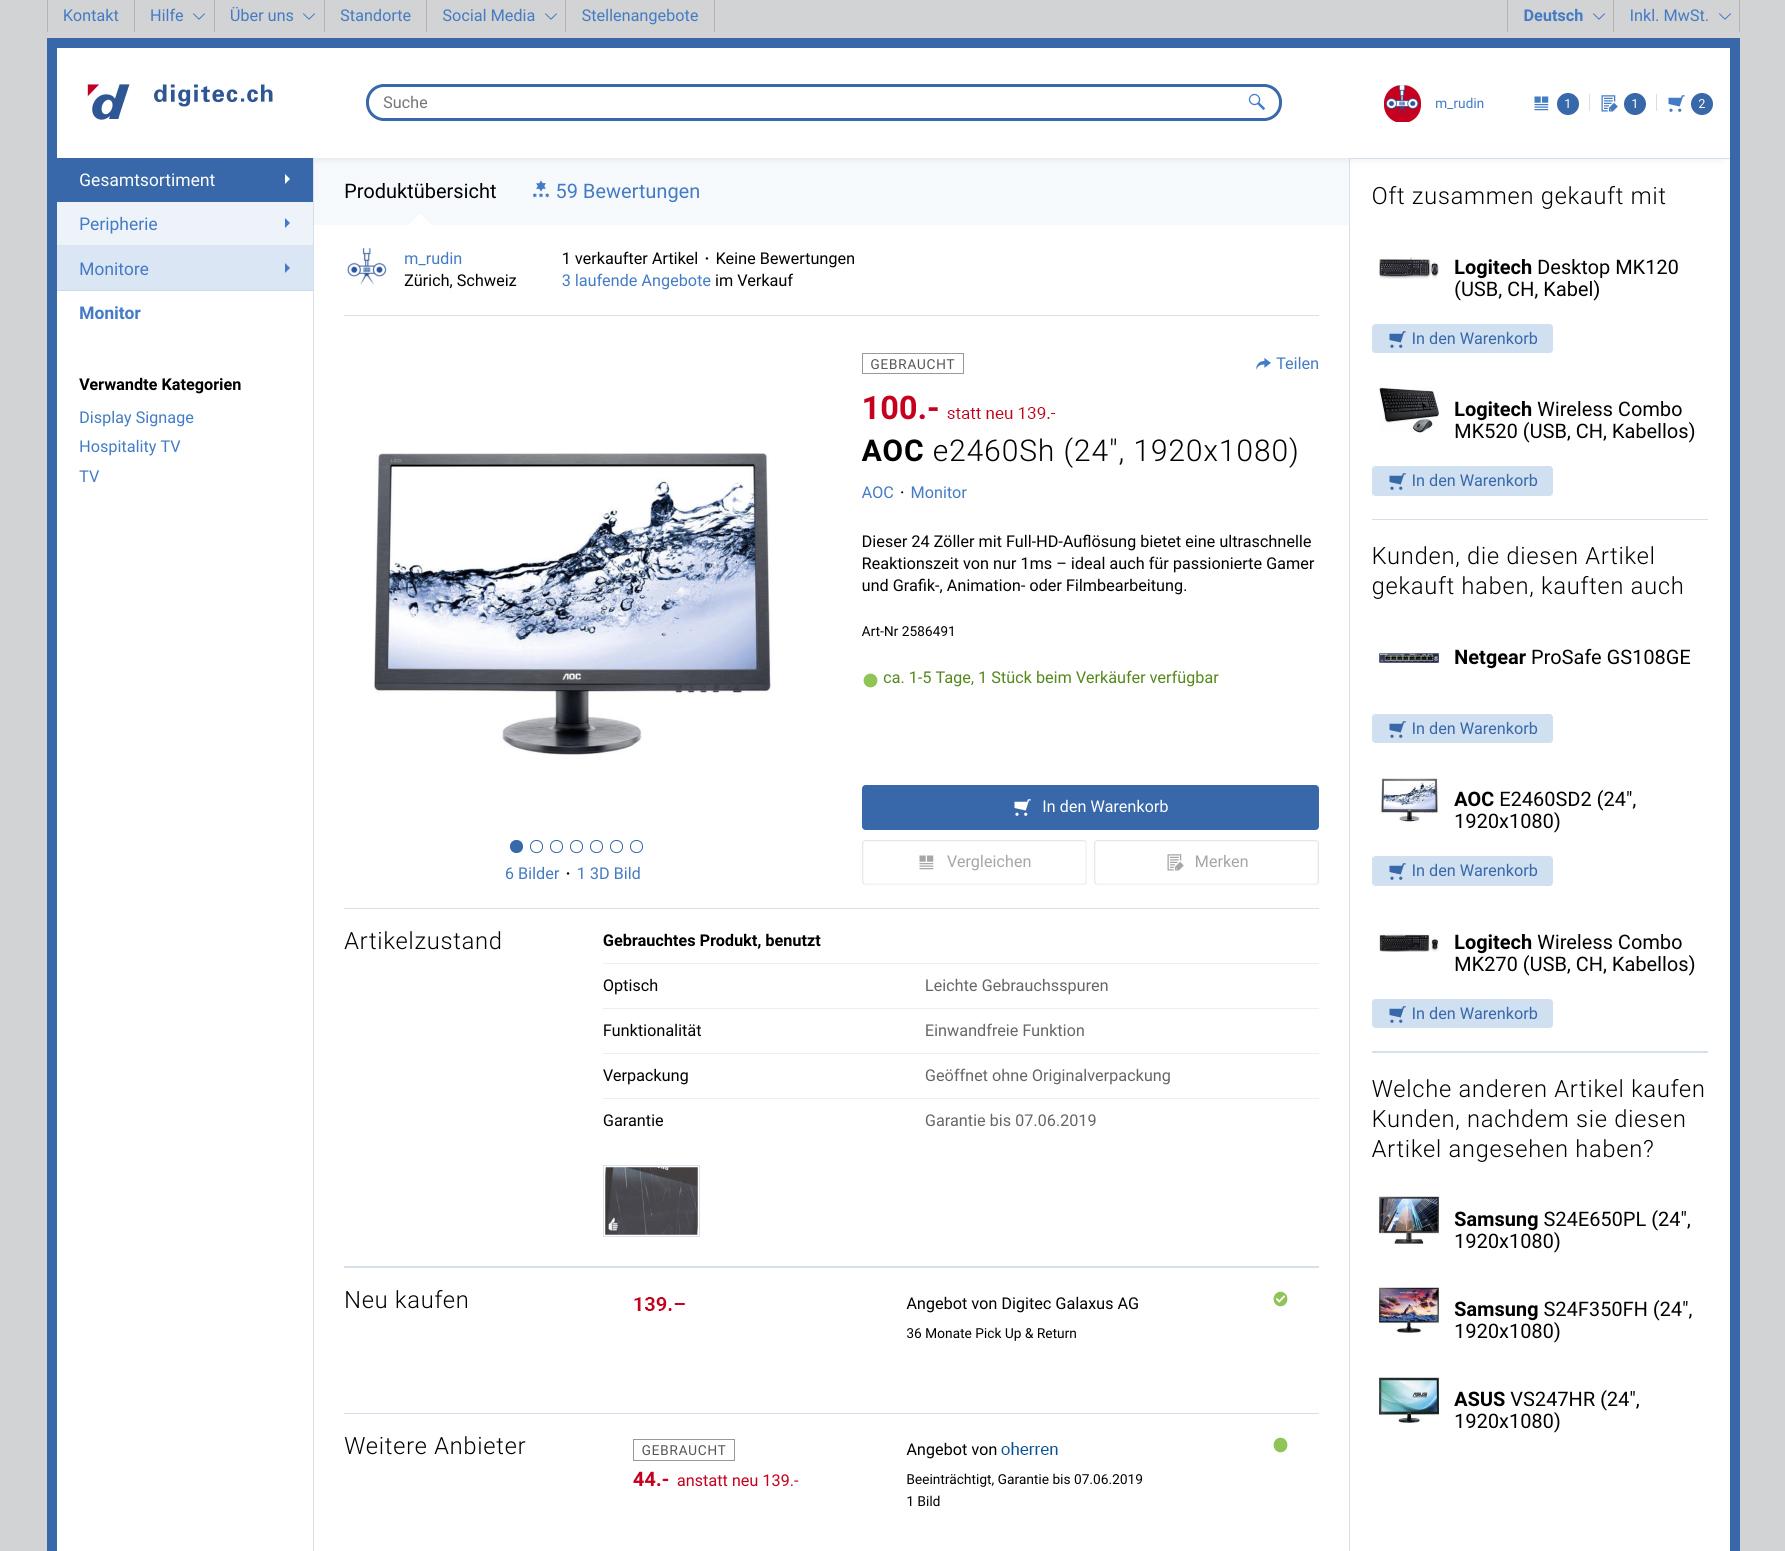This screenshot has width=1785, height=1551.
Task: Add AOC E2460SD2 to cart
Action: coord(1462,871)
